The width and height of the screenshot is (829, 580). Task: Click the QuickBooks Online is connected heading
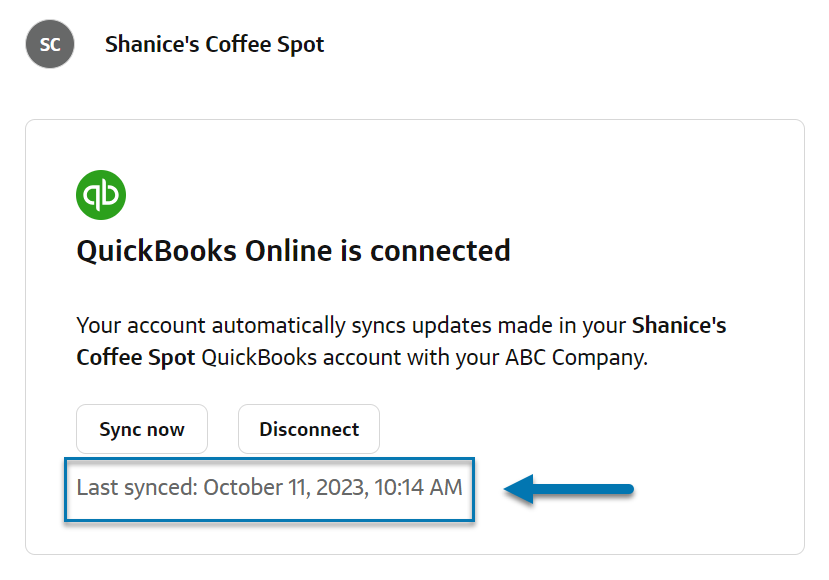(x=293, y=250)
